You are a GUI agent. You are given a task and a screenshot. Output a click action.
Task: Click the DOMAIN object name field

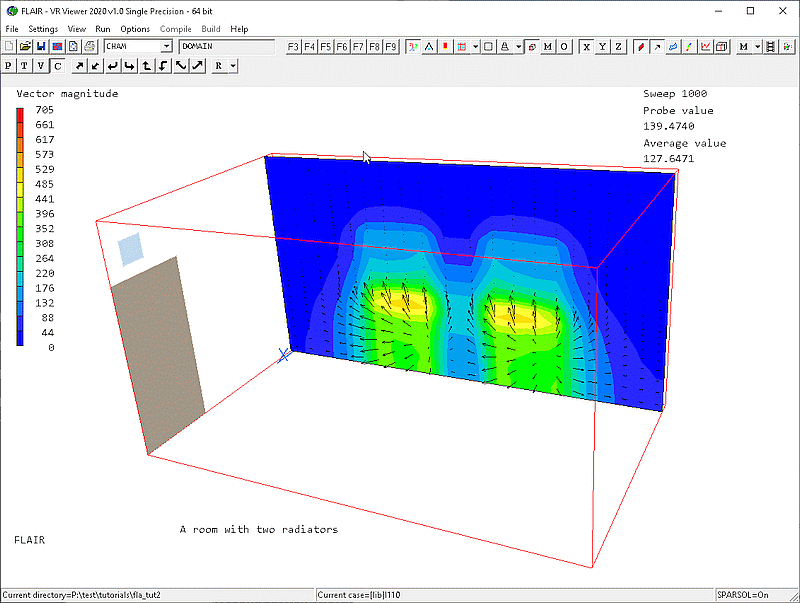tap(226, 46)
